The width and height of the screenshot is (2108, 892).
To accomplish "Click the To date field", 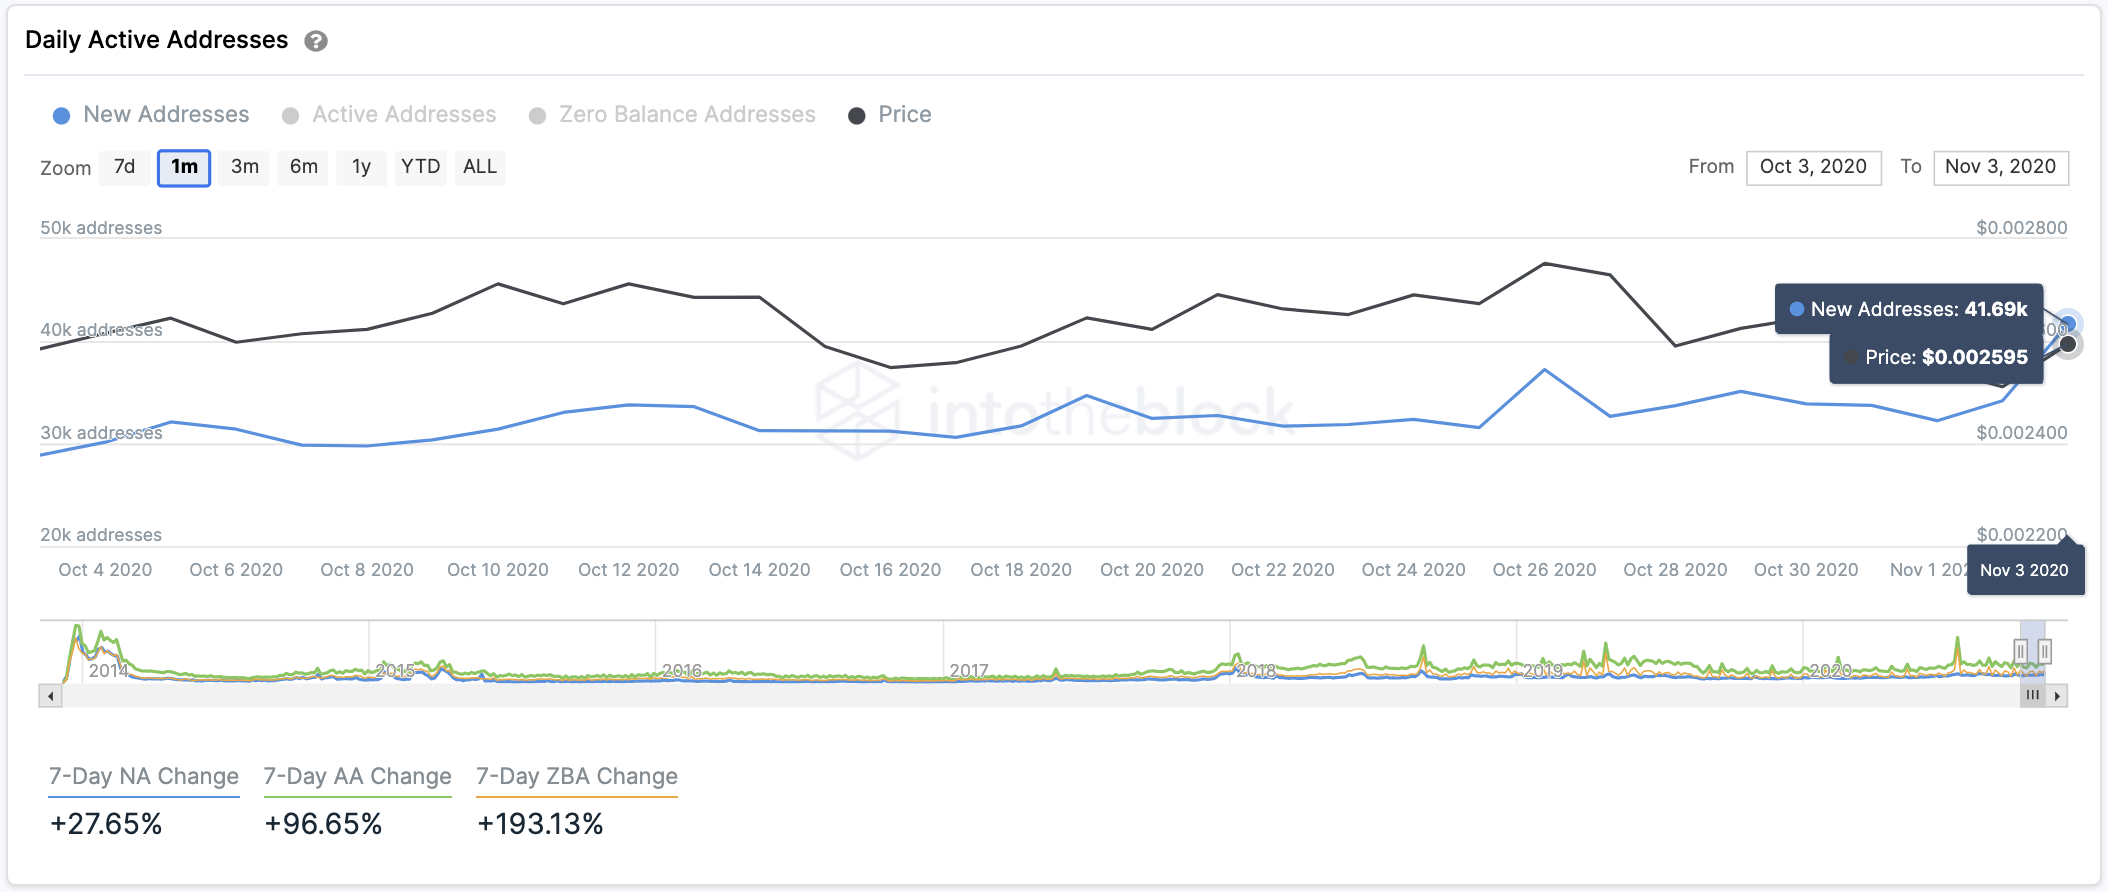I will click(x=2000, y=167).
